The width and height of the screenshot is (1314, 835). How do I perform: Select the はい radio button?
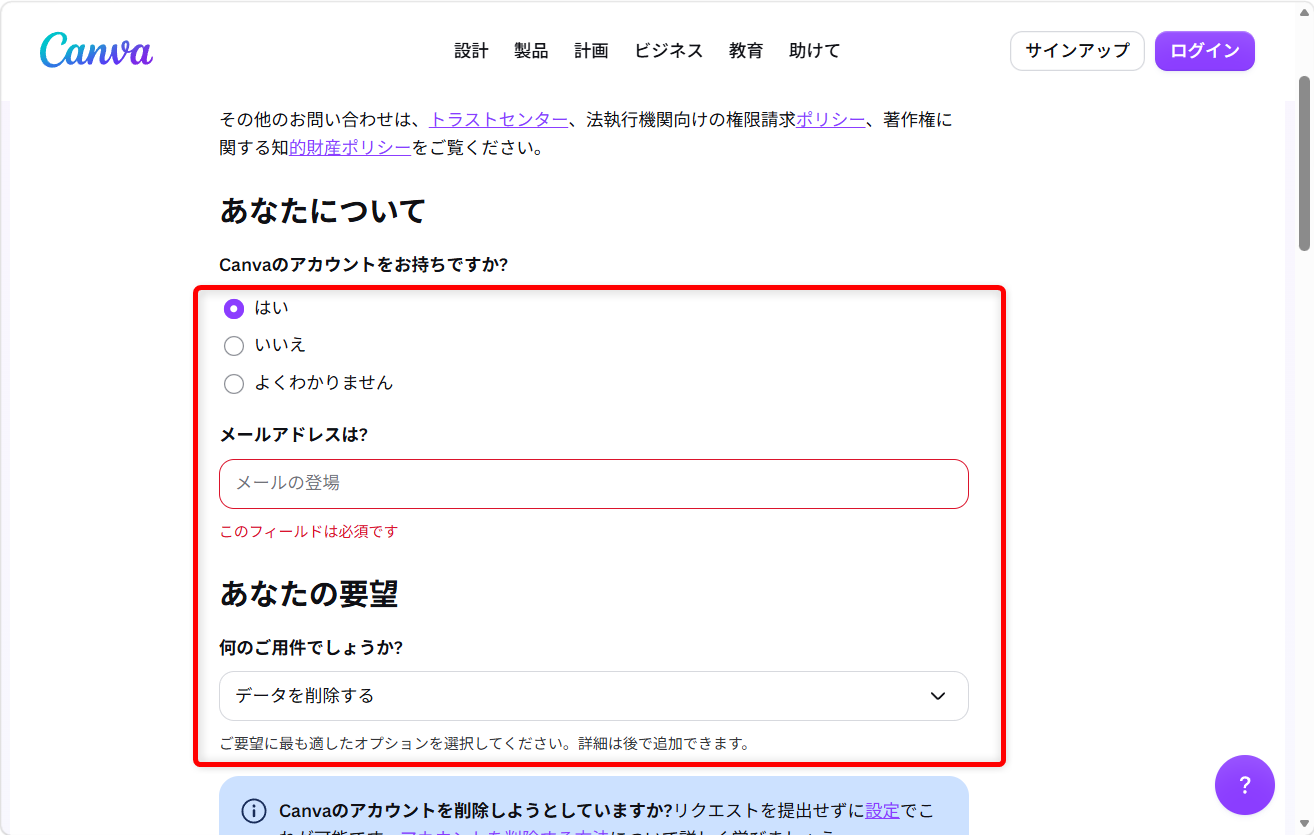coord(234,309)
